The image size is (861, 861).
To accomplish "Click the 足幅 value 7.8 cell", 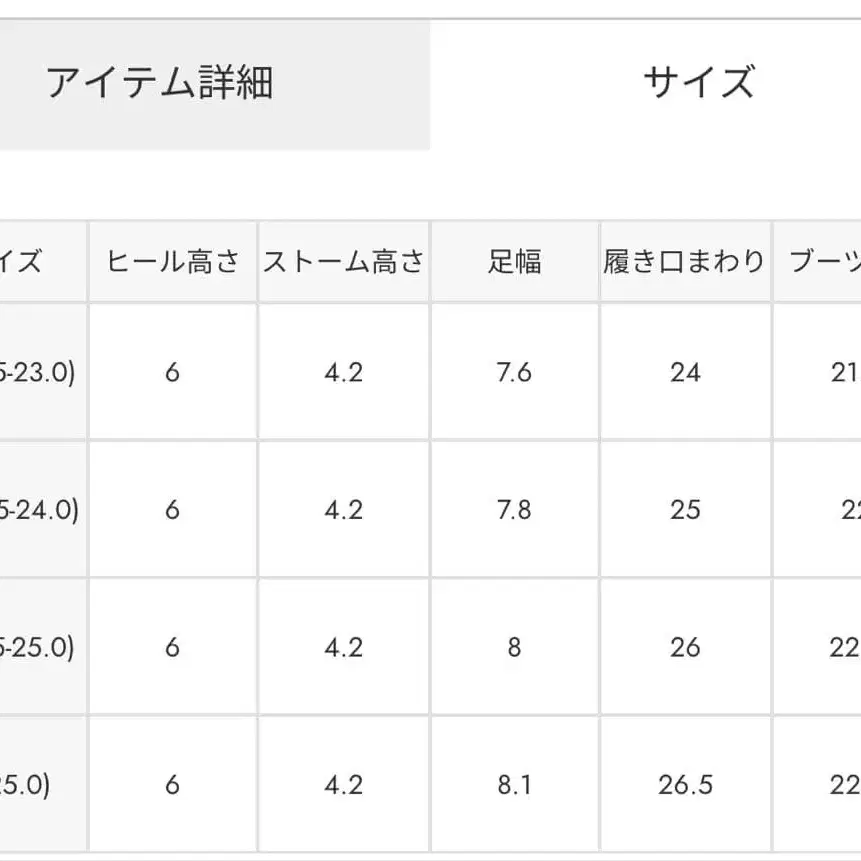I will pos(513,510).
